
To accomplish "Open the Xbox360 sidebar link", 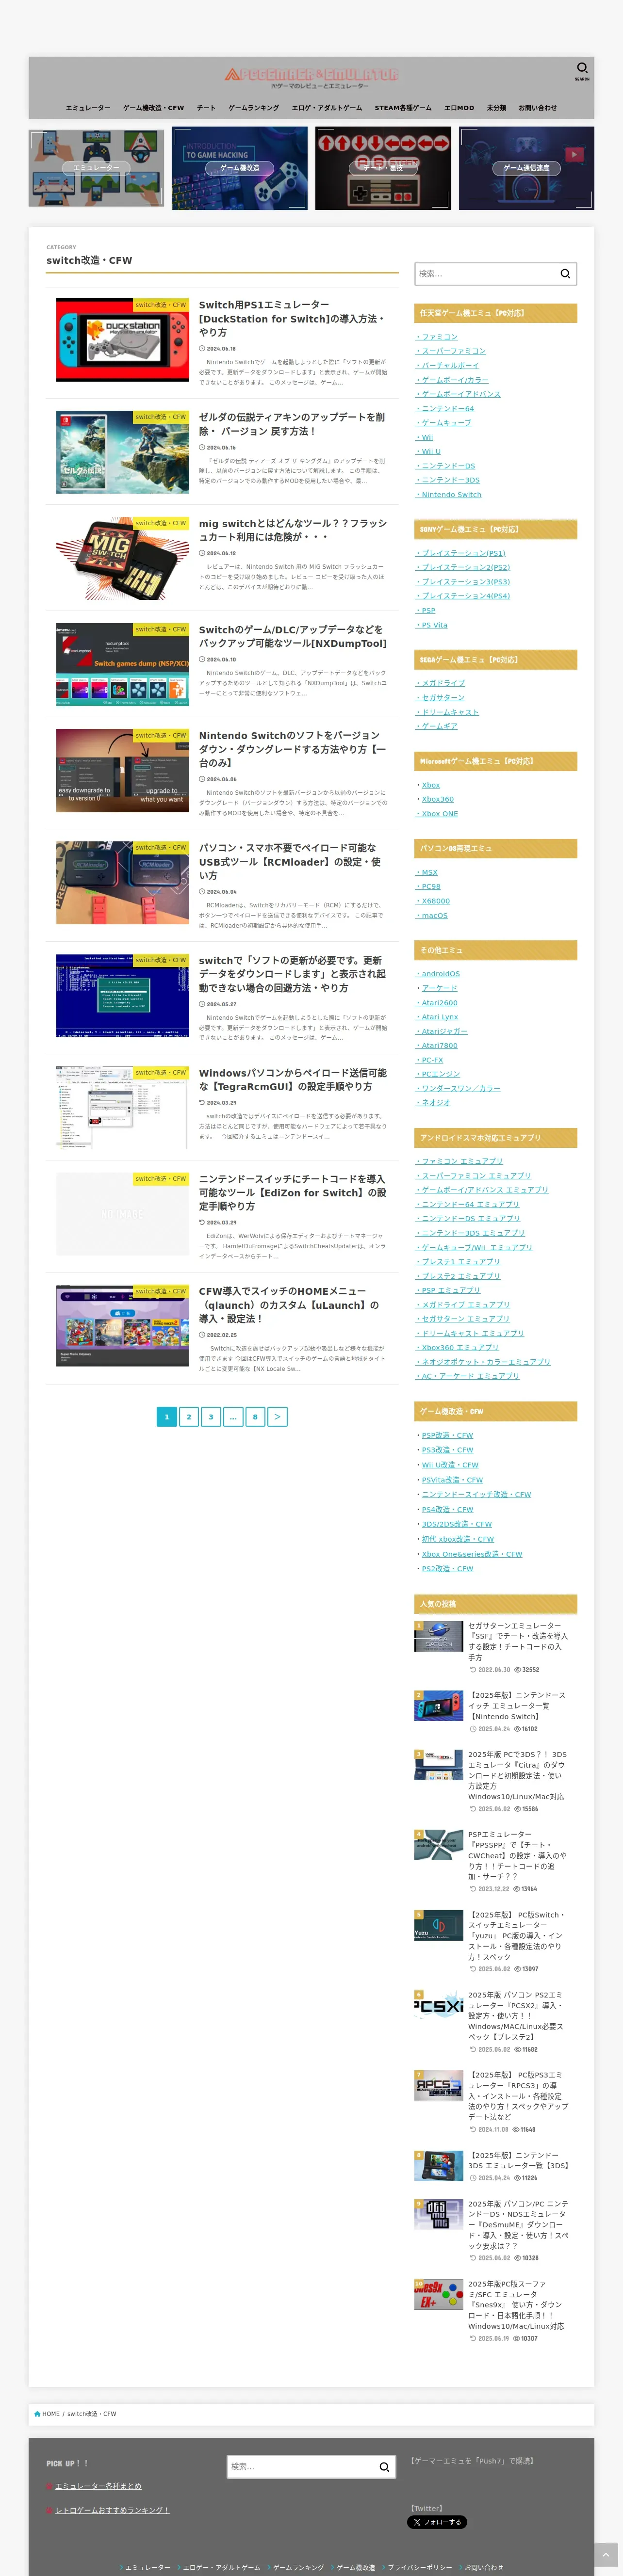I will pos(437,799).
